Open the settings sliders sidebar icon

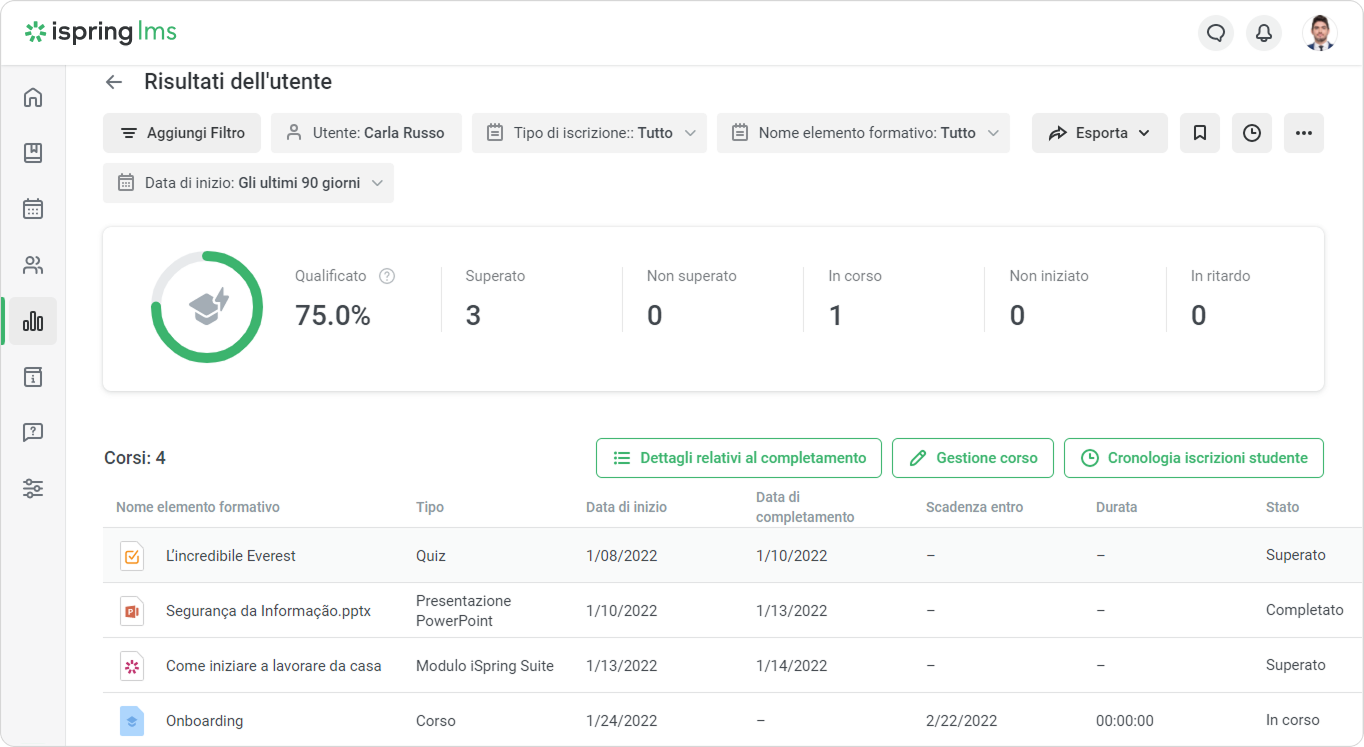pos(33,489)
